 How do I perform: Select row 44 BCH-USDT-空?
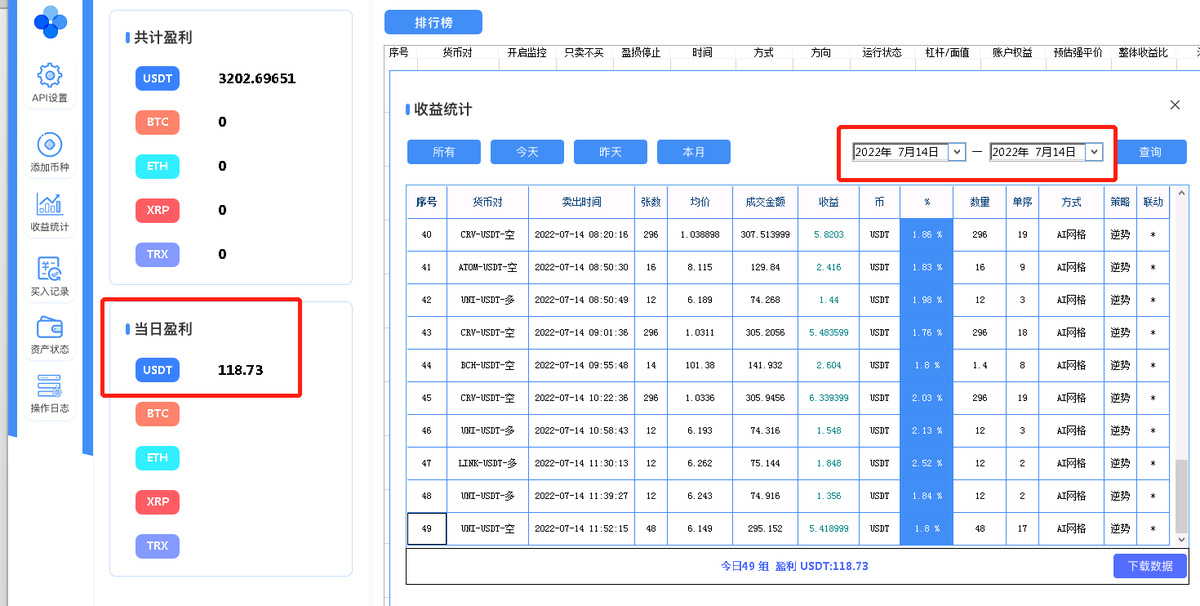[x=790, y=366]
